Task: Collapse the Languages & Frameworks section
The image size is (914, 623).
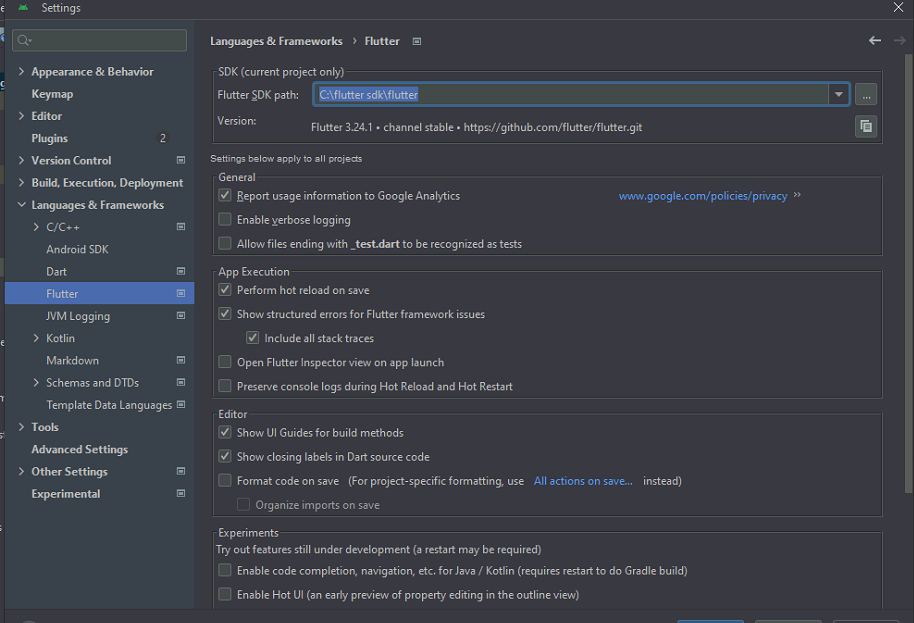Action: tap(22, 205)
